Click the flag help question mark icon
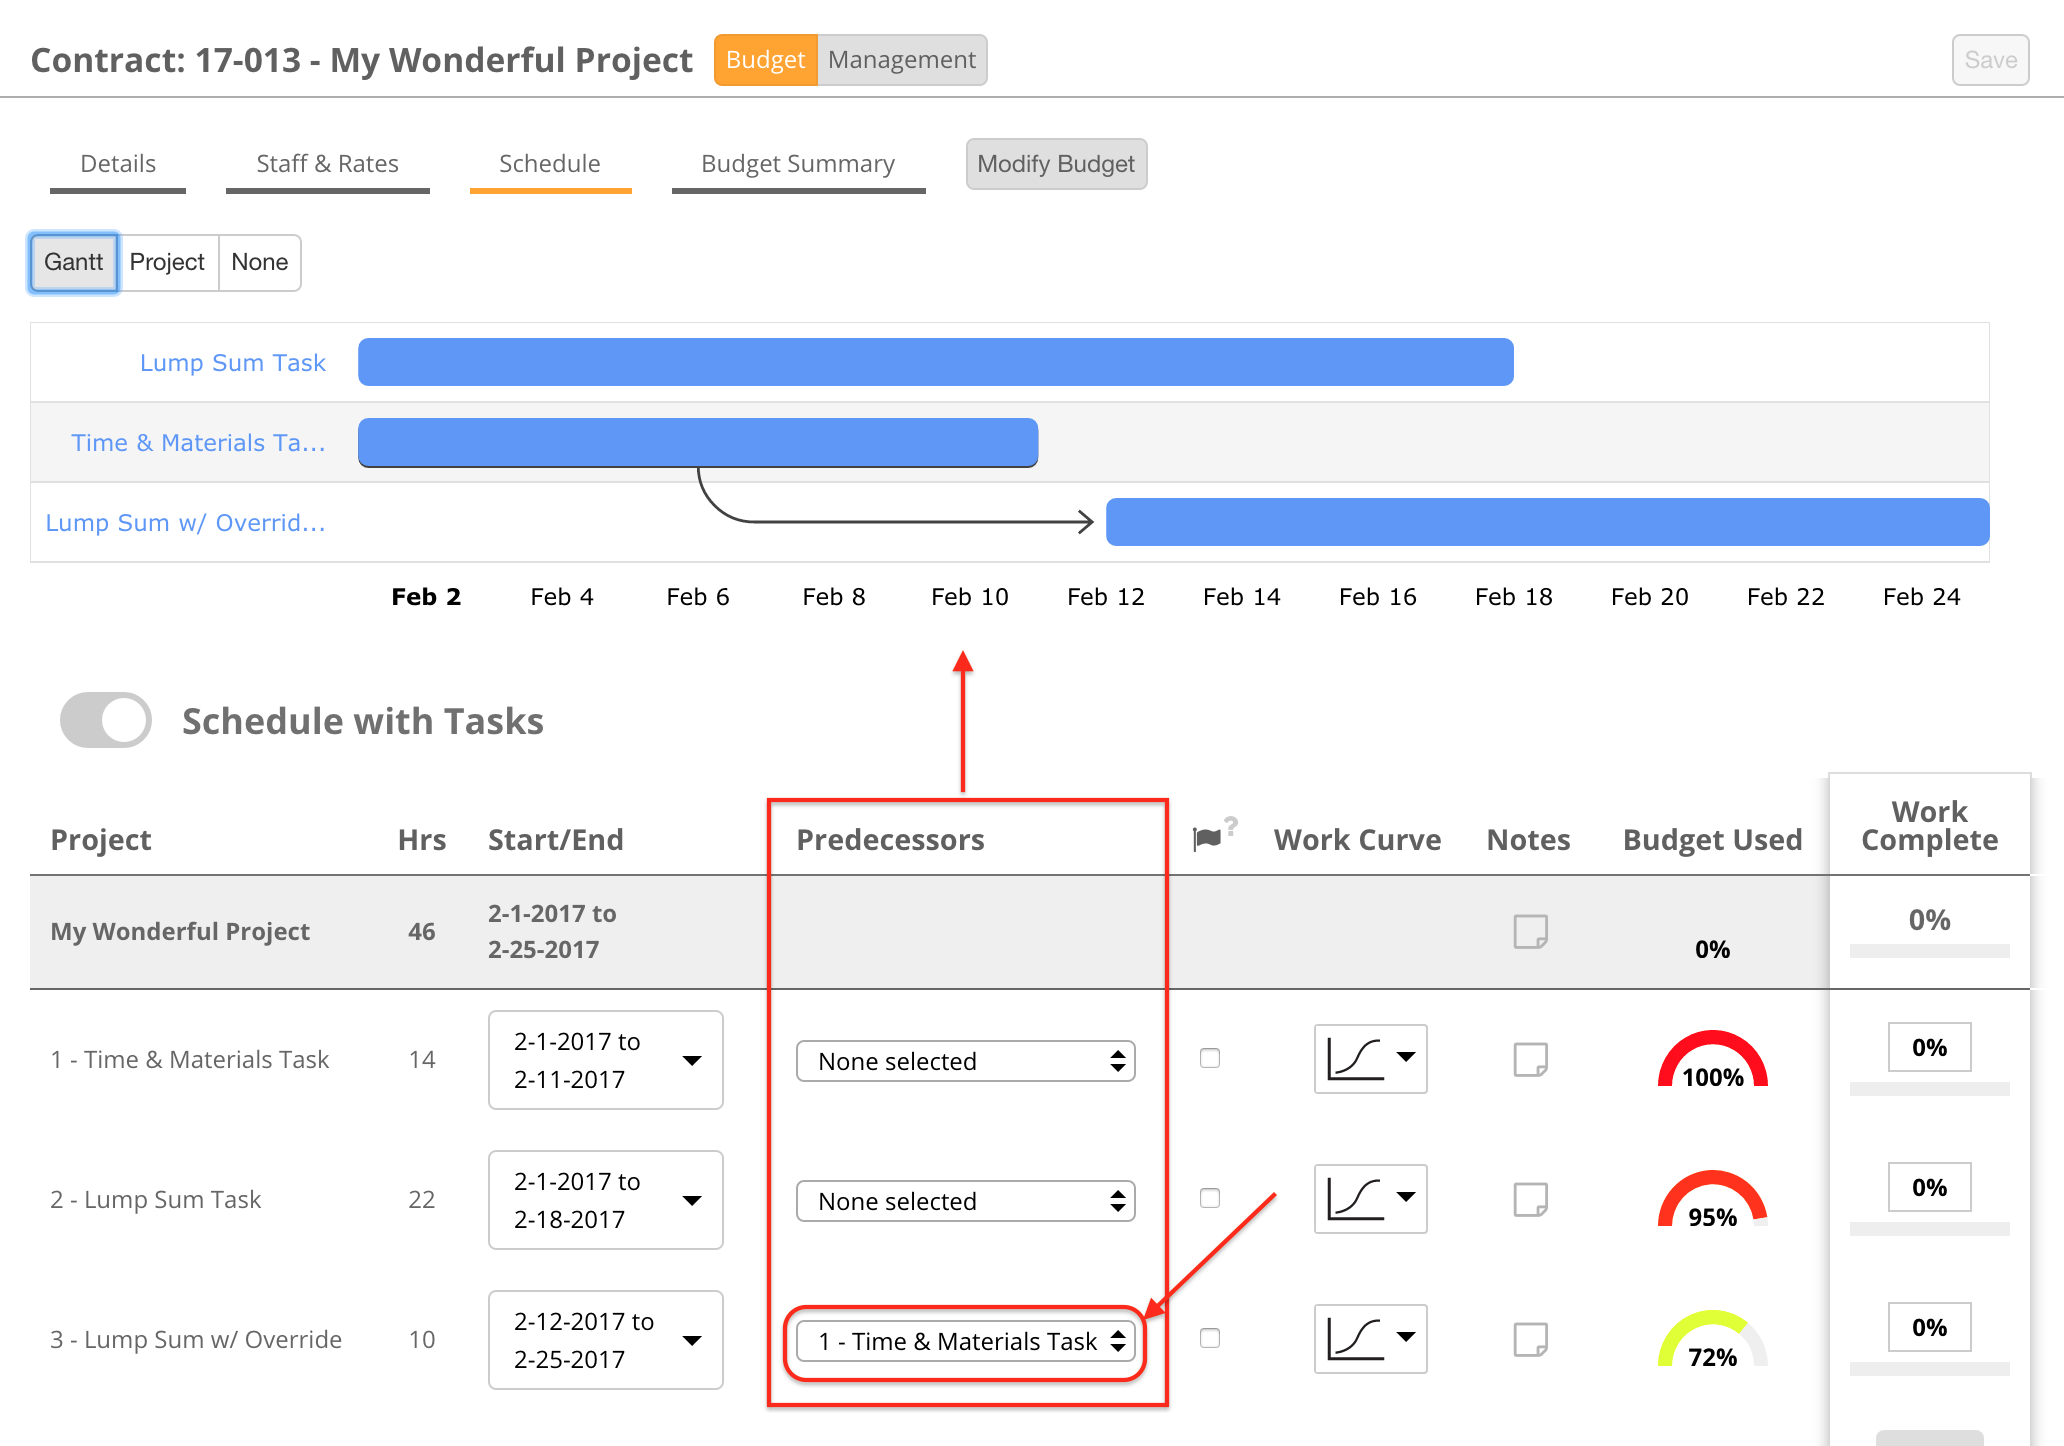The image size is (2064, 1446). pos(1232,826)
